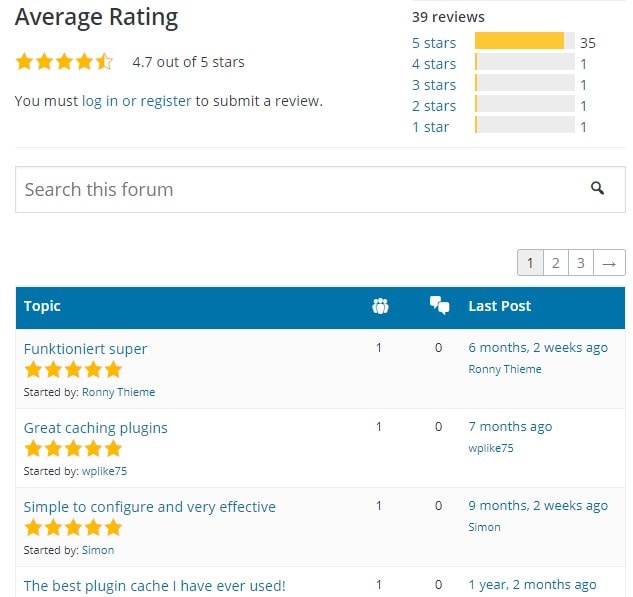Open the register link

(166, 101)
